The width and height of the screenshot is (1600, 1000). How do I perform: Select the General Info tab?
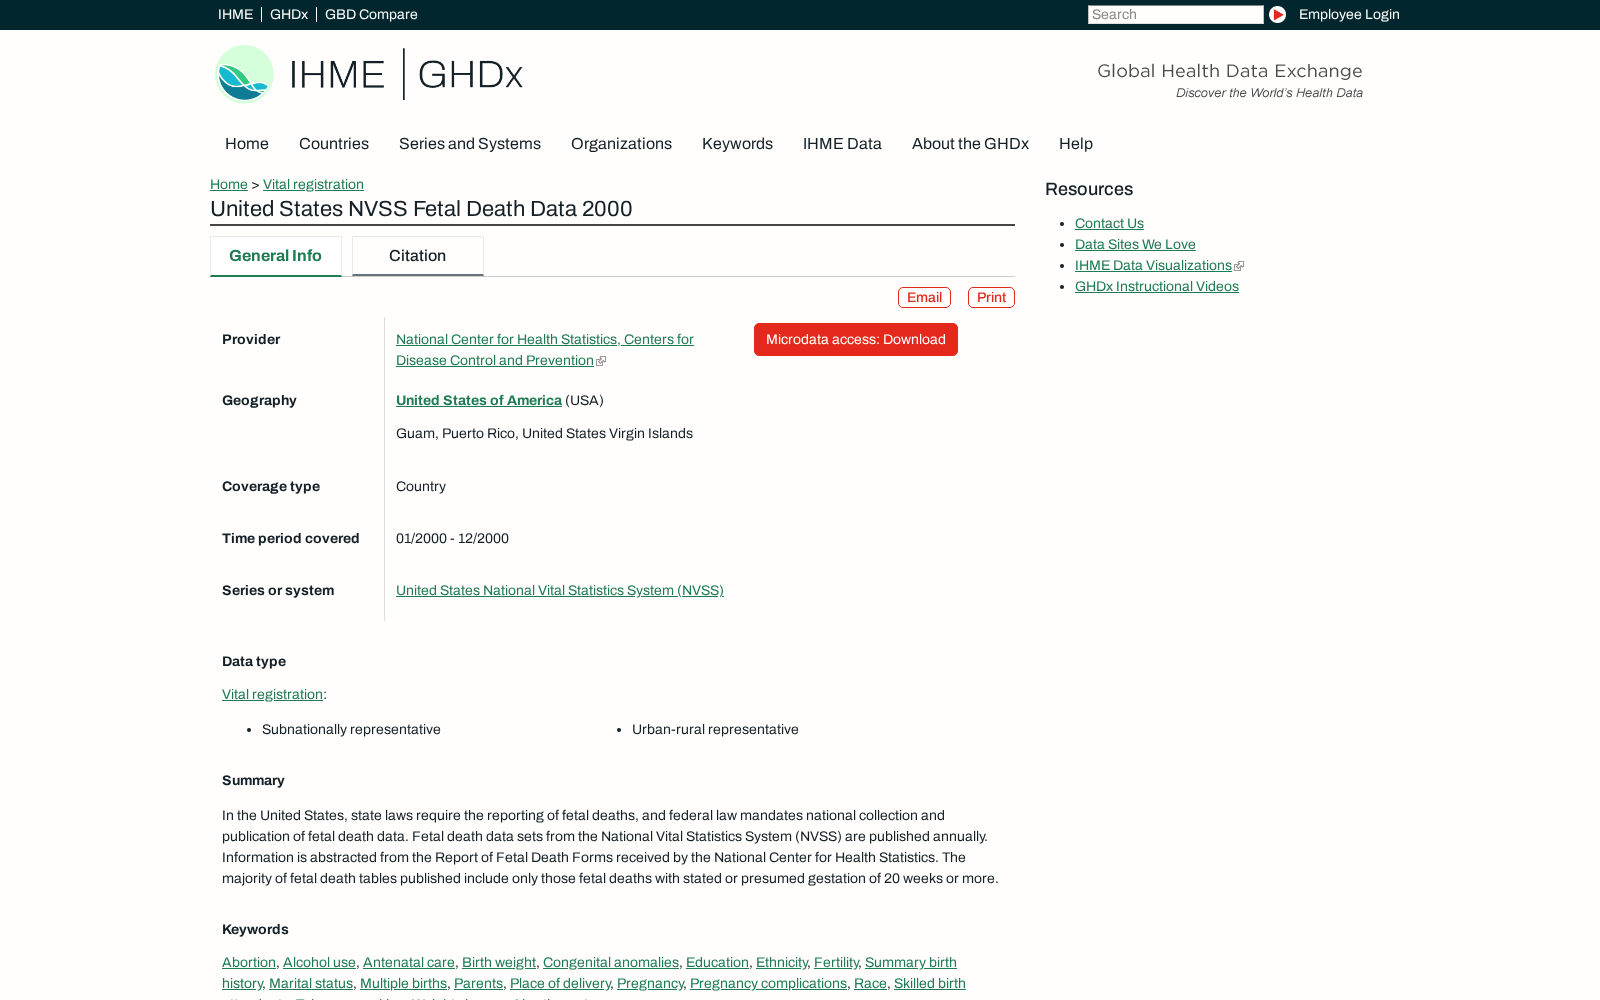pos(275,256)
